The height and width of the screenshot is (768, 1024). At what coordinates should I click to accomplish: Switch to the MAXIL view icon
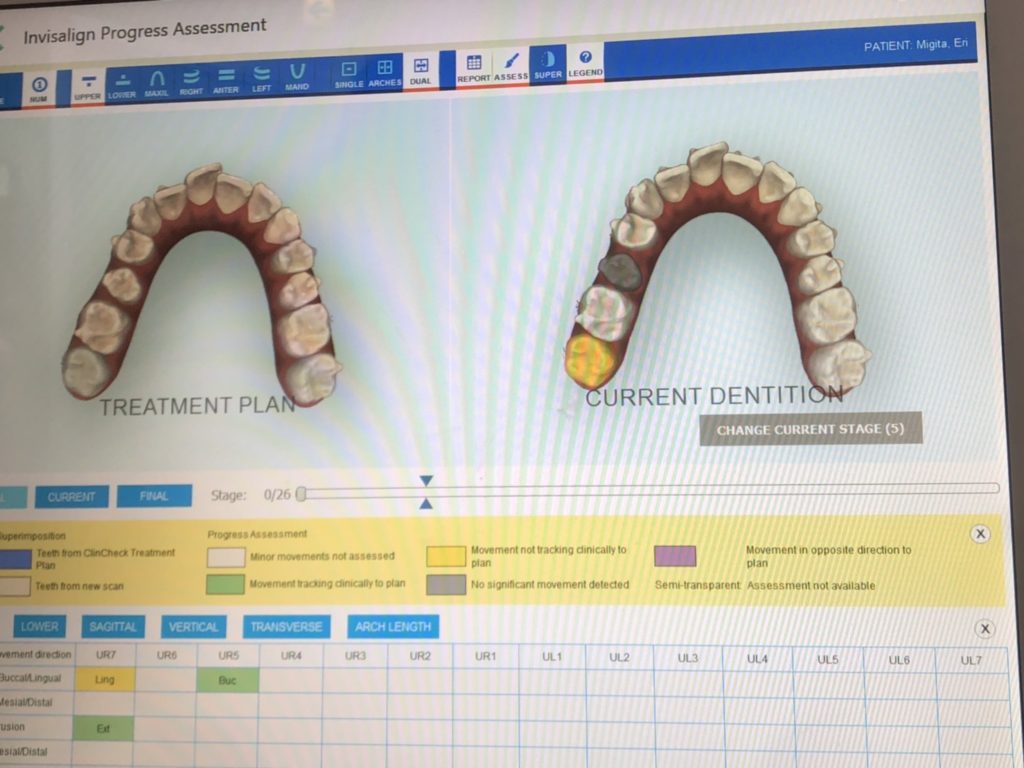click(x=156, y=84)
